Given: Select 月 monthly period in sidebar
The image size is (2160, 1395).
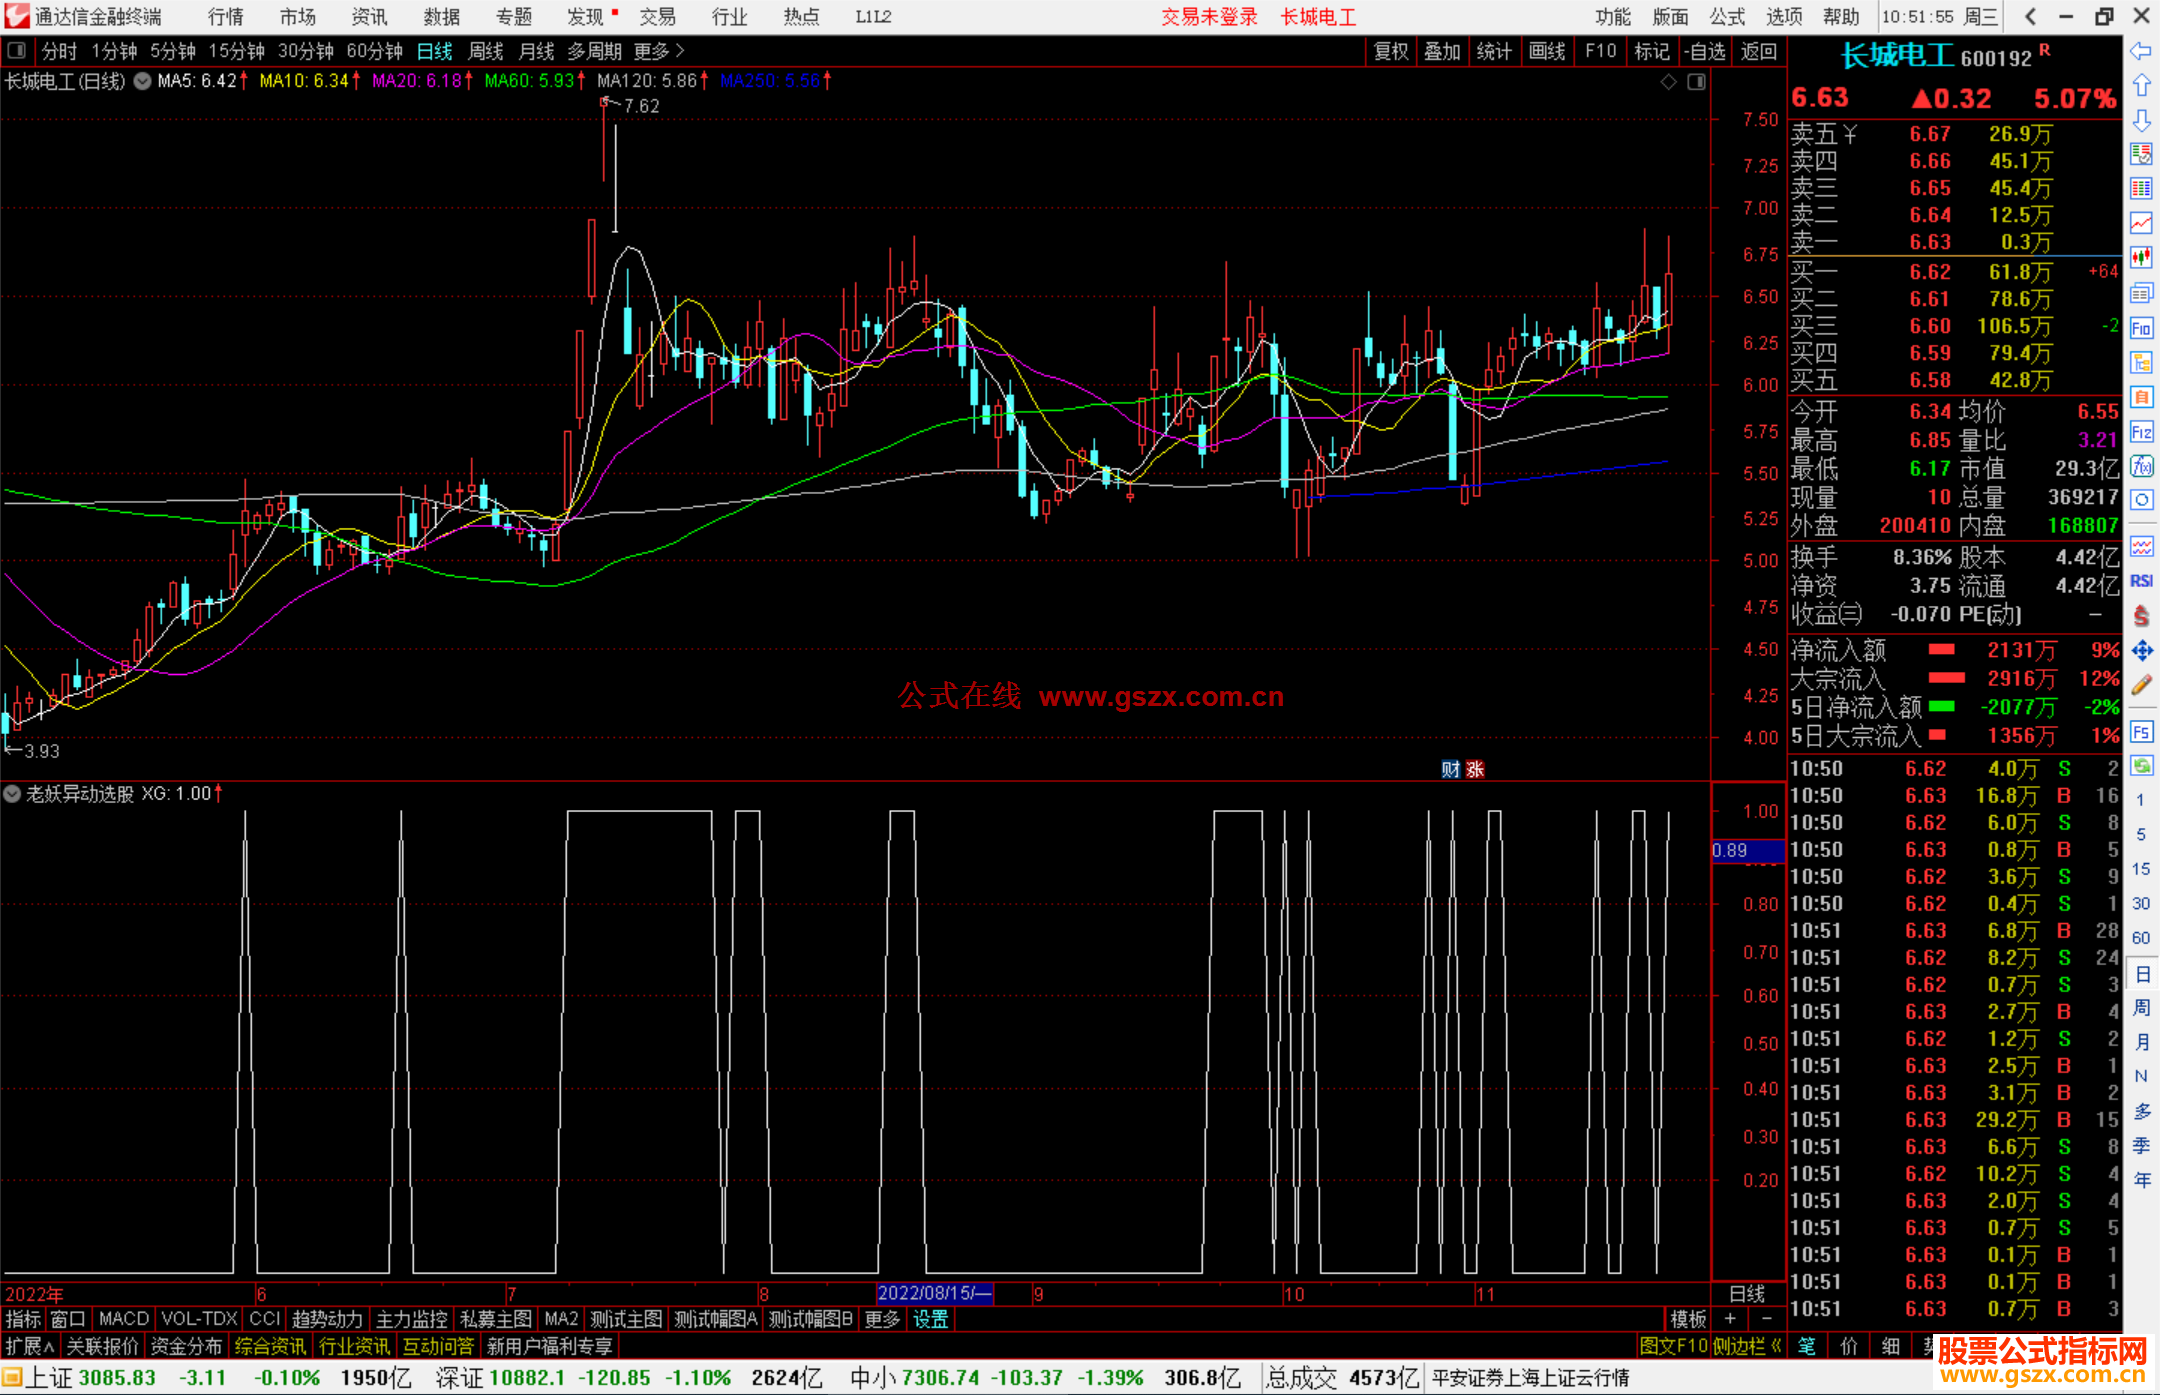Looking at the screenshot, I should [2141, 1042].
